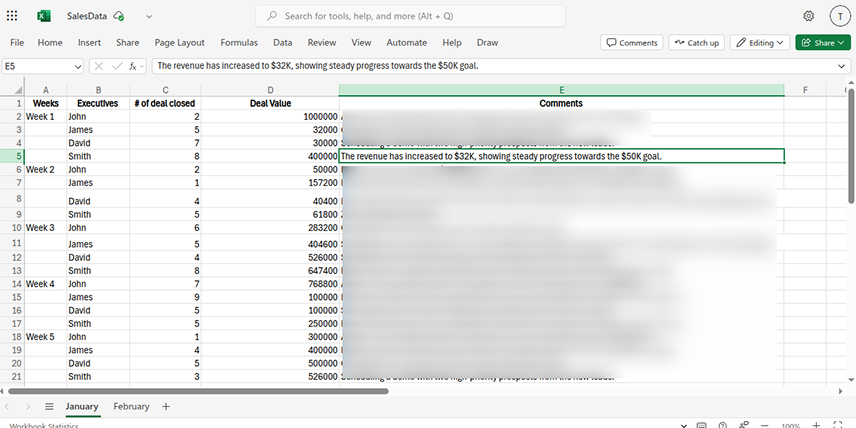Open the SalesData file name dropdown chevron
Viewport: 856px width, 428px height.
[149, 16]
